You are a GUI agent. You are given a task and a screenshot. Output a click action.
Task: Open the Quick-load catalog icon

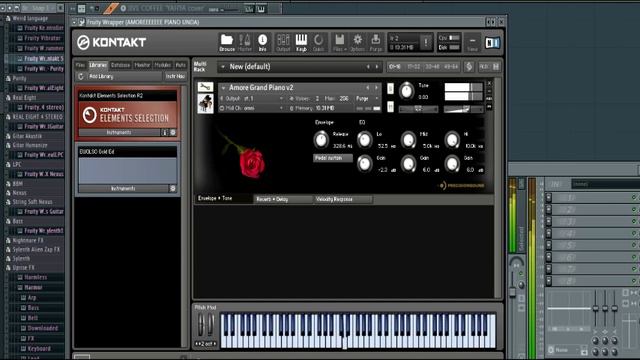pyautogui.click(x=318, y=42)
